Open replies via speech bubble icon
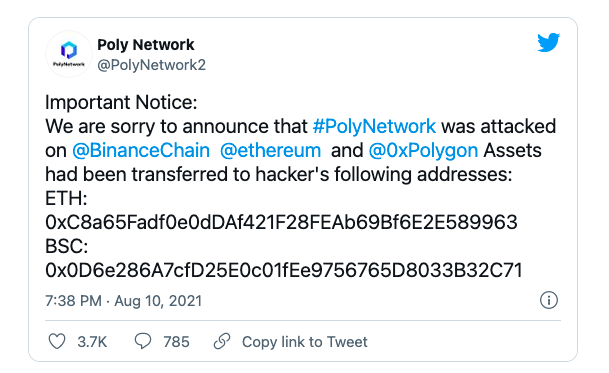The image size is (609, 373). (x=143, y=341)
